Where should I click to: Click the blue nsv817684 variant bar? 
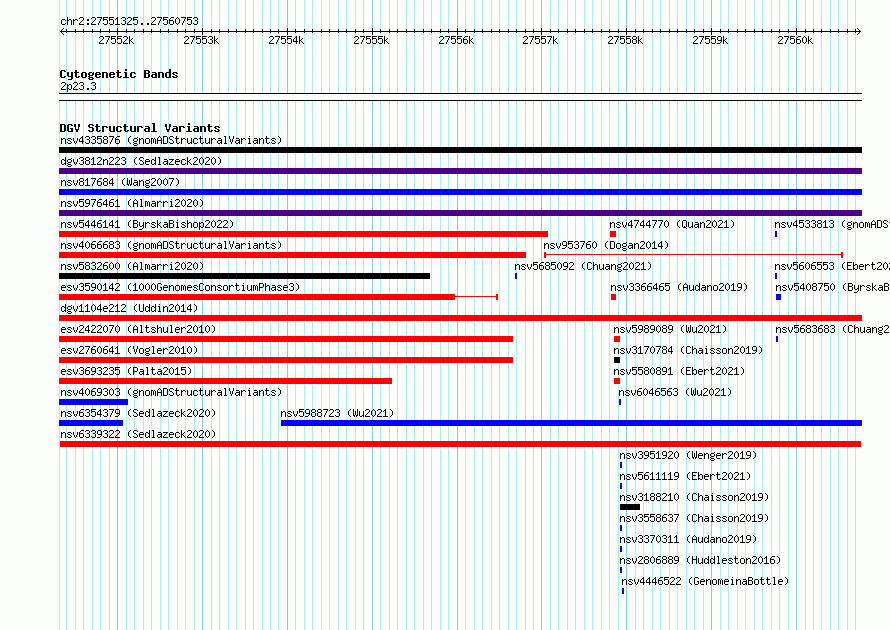(x=460, y=192)
